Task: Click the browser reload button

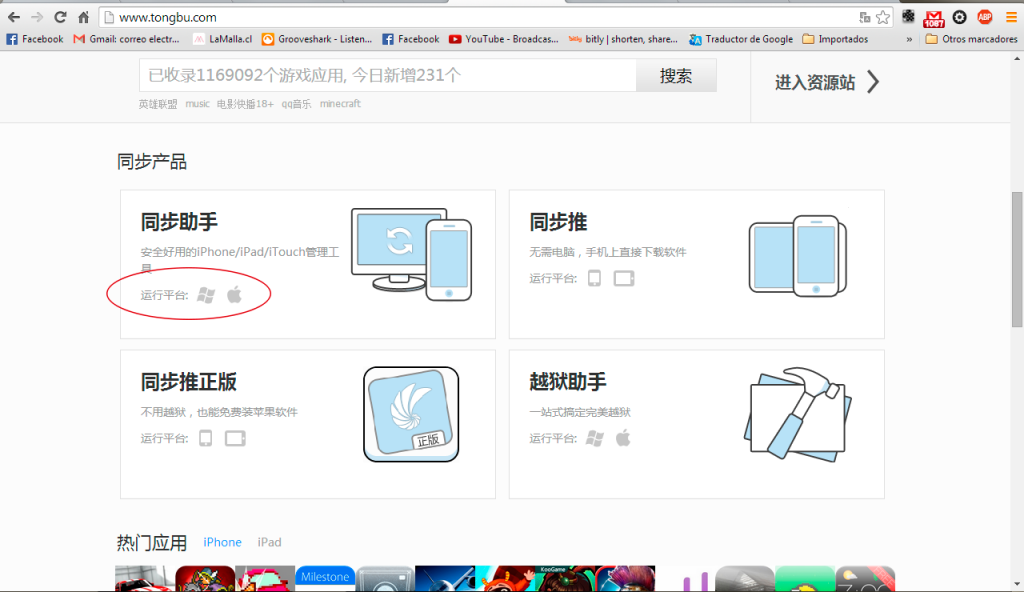Action: click(60, 17)
